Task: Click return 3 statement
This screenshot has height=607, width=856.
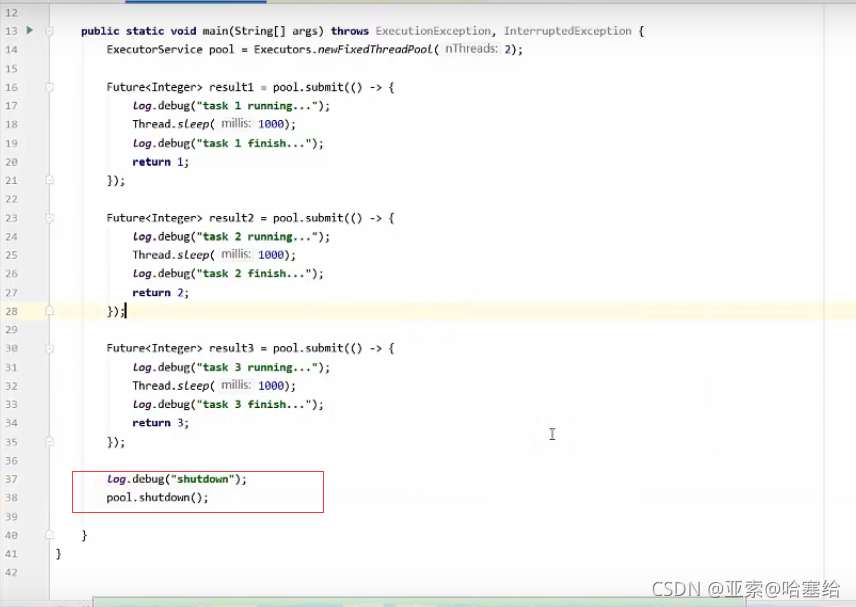Action: pyautogui.click(x=160, y=422)
